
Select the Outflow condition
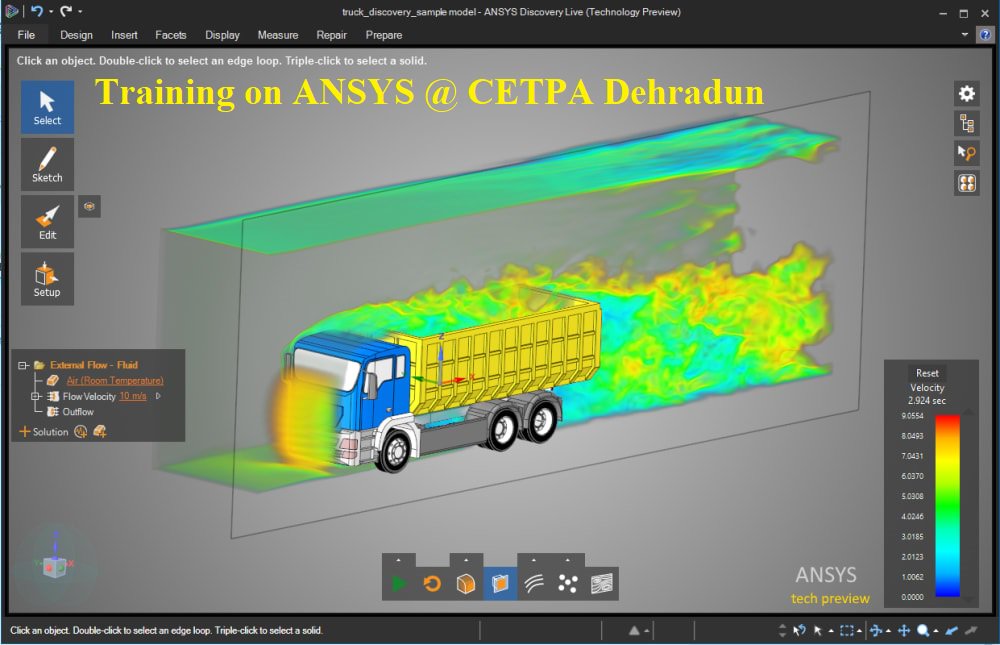[x=78, y=411]
